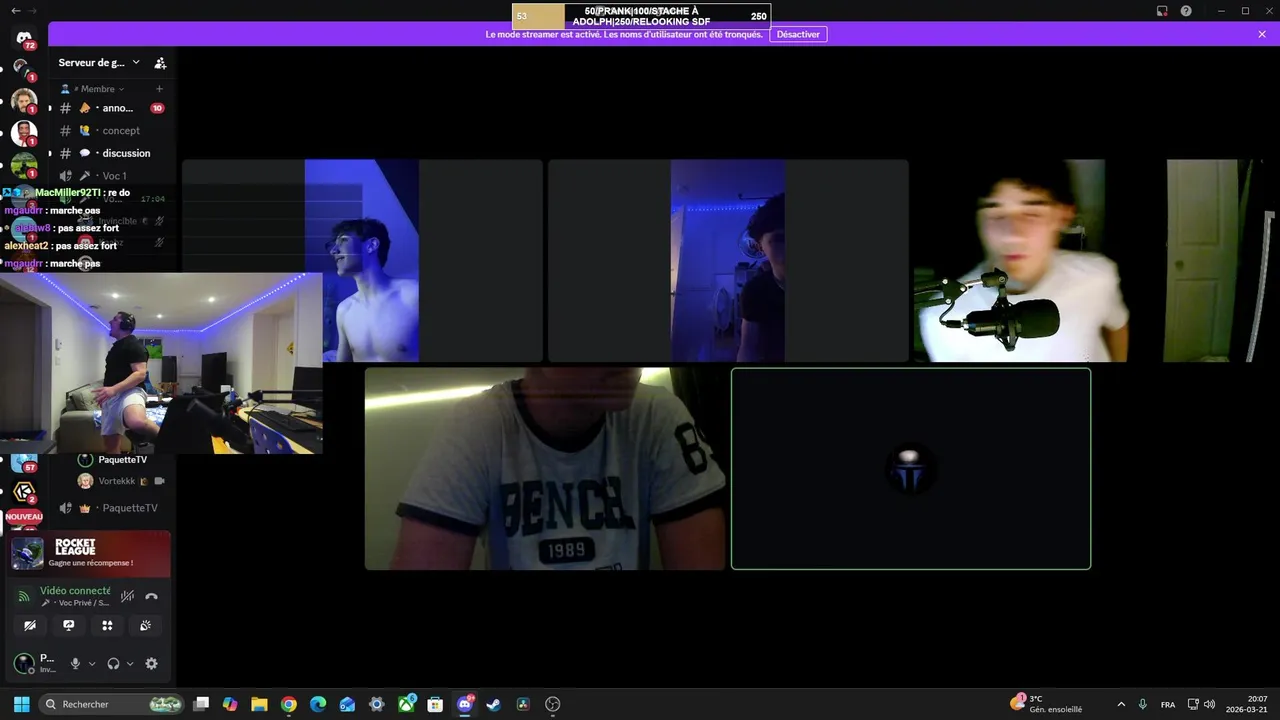The width and height of the screenshot is (1280, 720).
Task: Open headphone output options arrow
Action: point(130,663)
